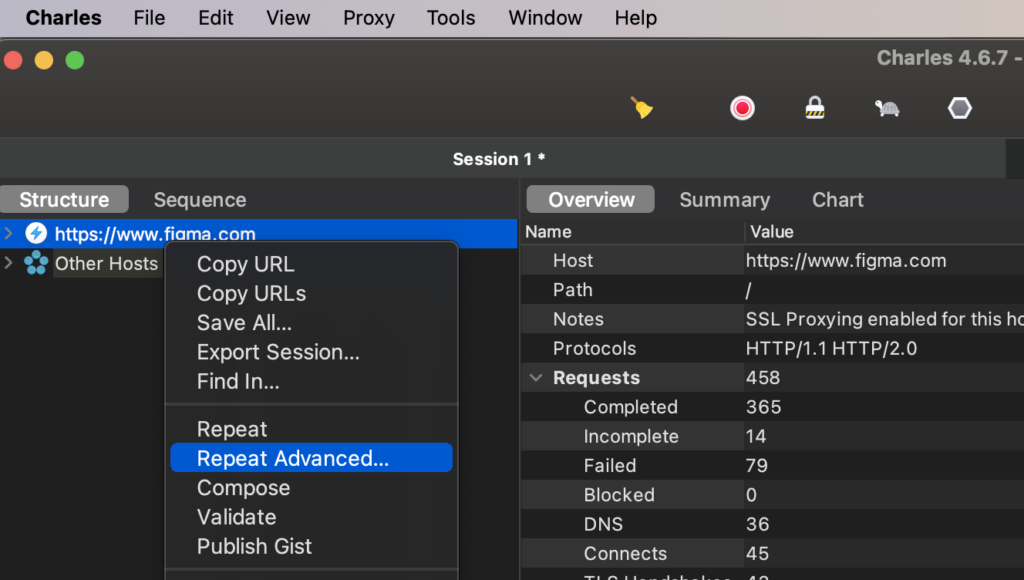Select Publish Gist menu entry

[254, 546]
